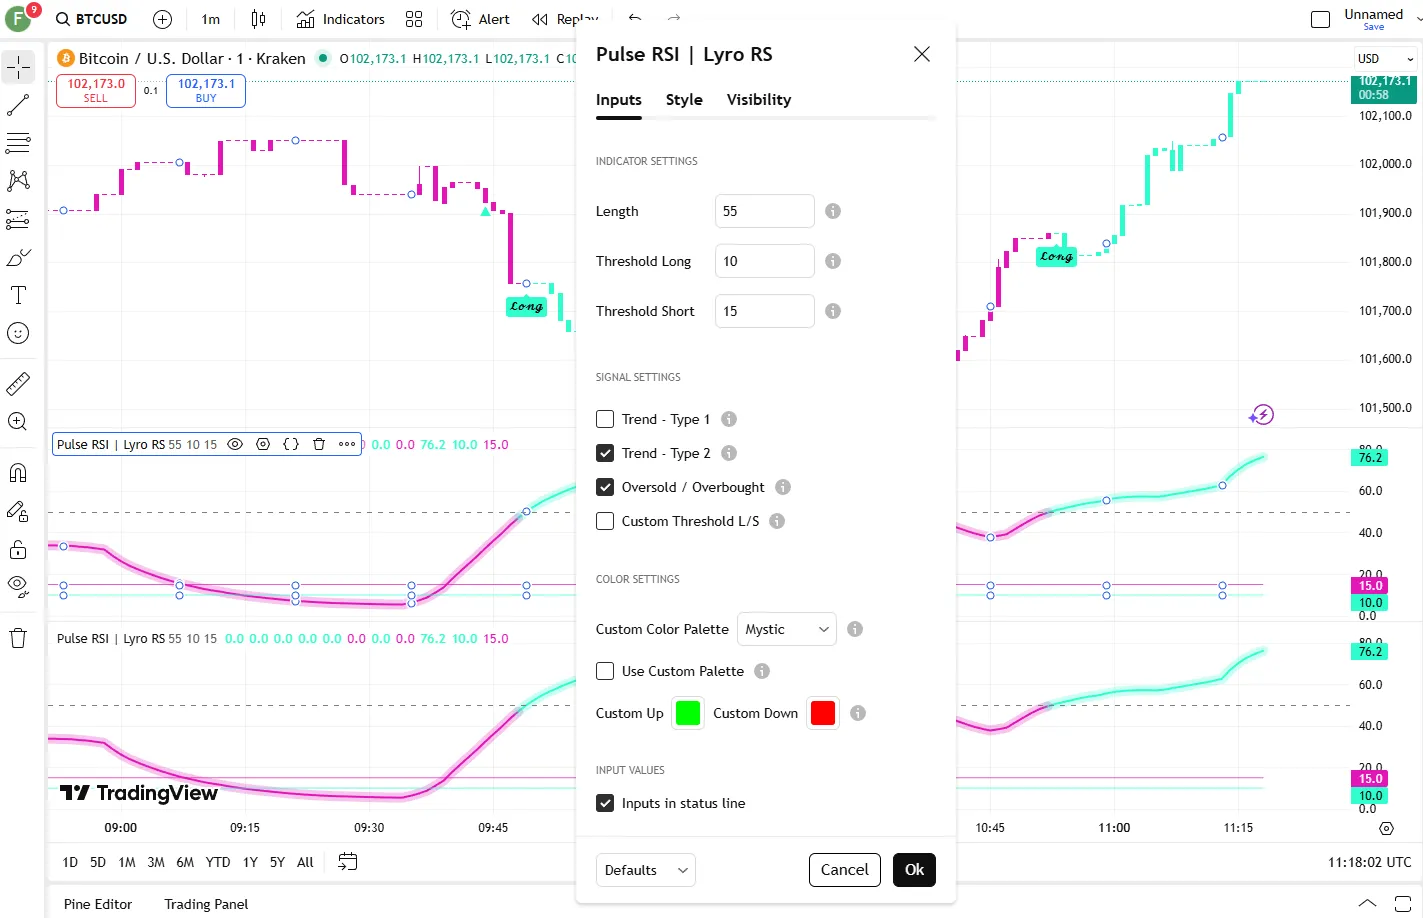Disable the Trend - Type 2 checkbox
The height and width of the screenshot is (918, 1423).
point(605,453)
